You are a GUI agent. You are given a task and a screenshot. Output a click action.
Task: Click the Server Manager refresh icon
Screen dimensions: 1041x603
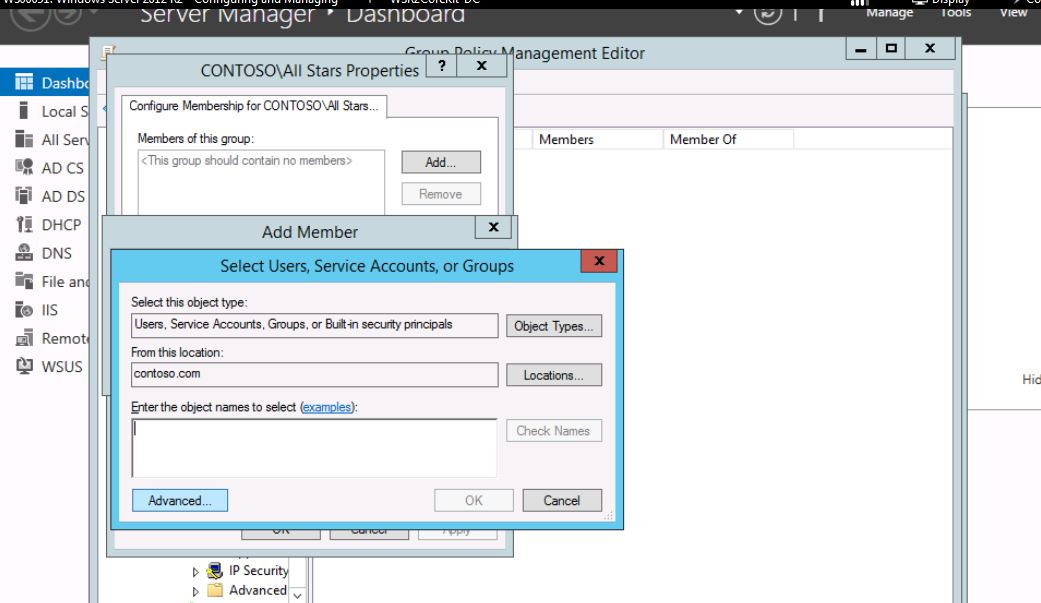coord(767,13)
